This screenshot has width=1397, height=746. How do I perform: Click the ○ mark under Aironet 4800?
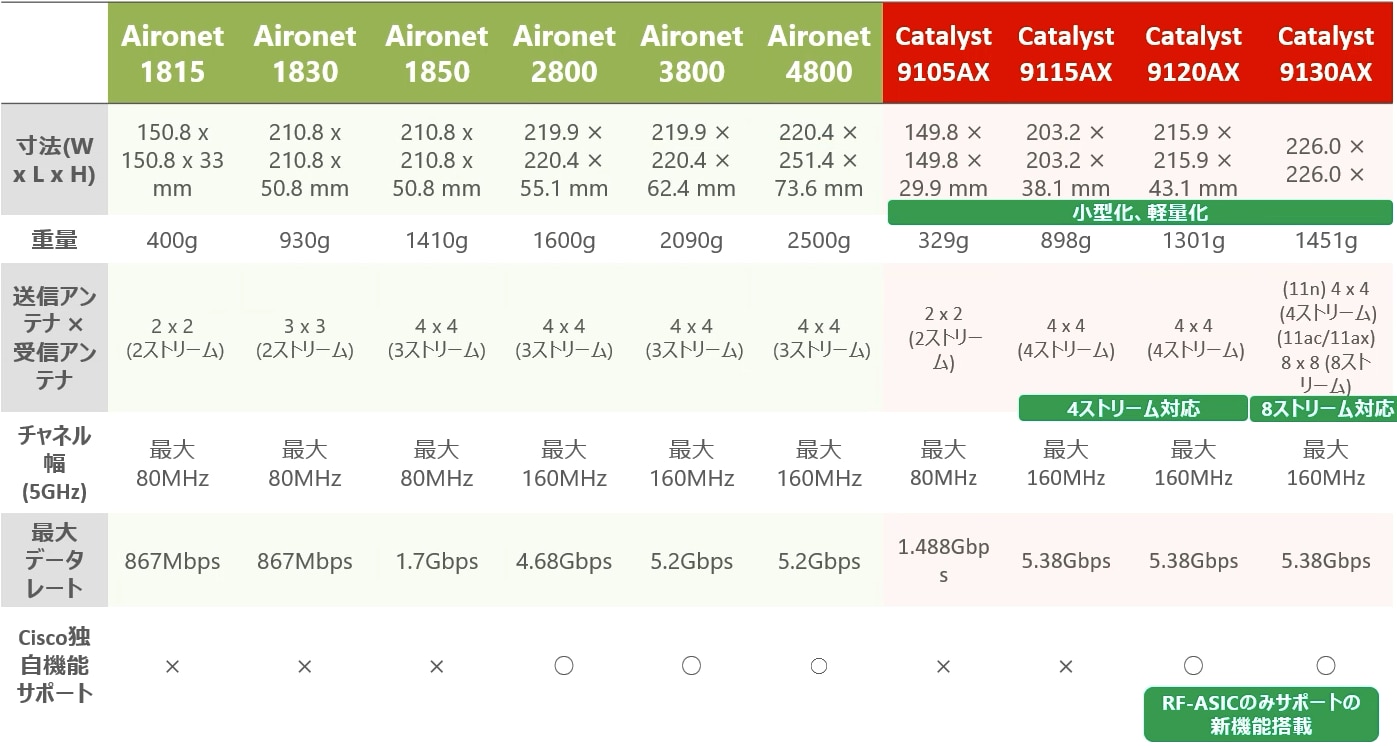coord(819,665)
